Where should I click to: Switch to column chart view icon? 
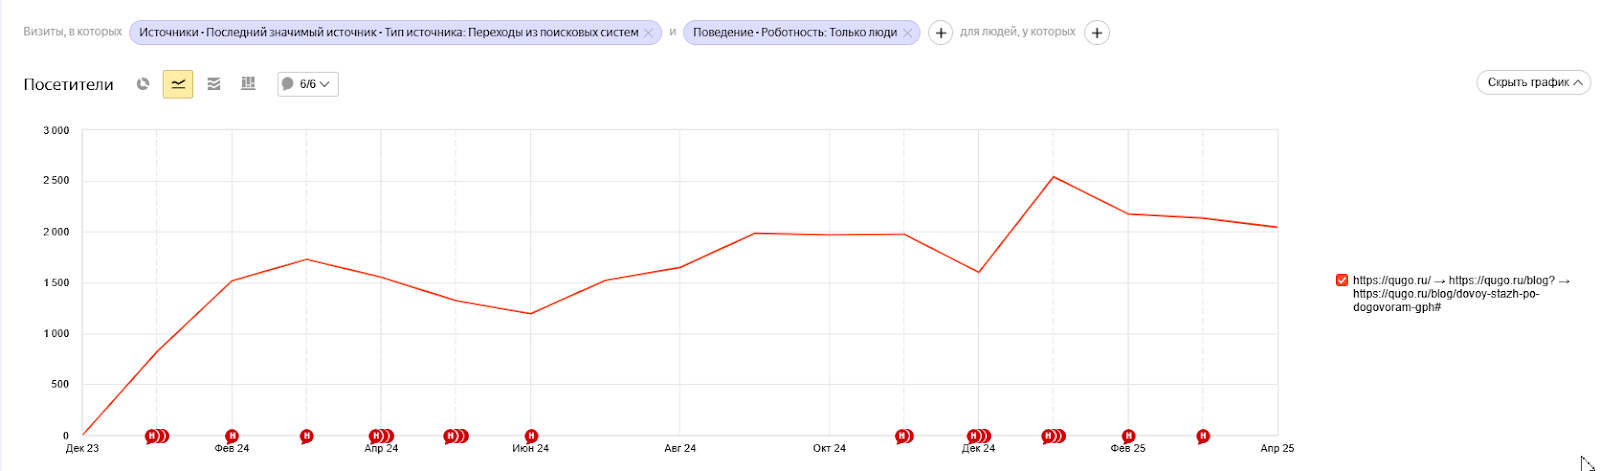[248, 84]
